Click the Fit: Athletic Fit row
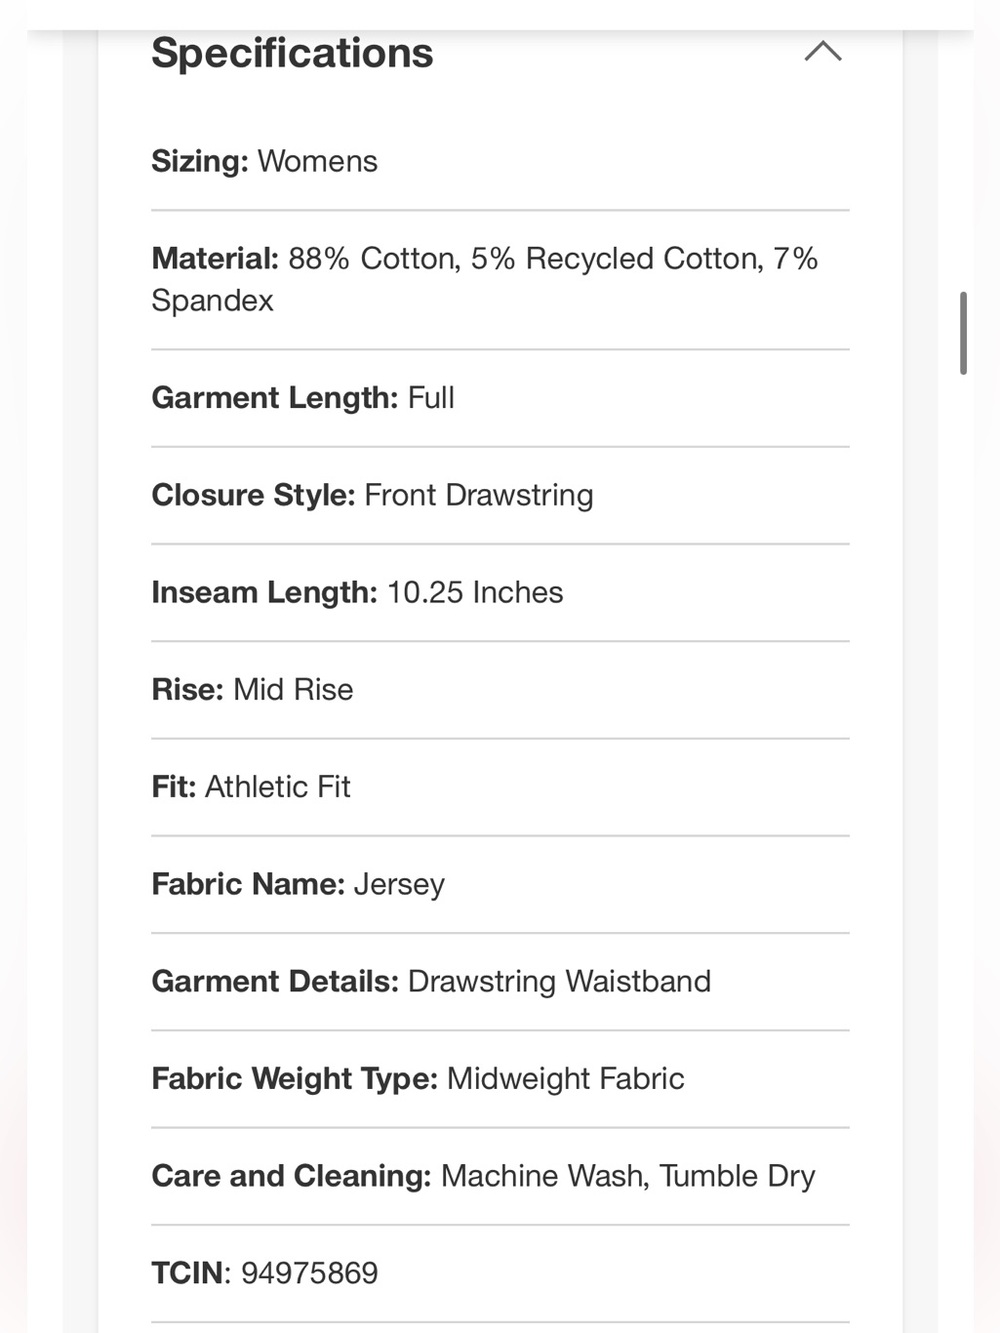1000x1333 pixels. pos(500,787)
